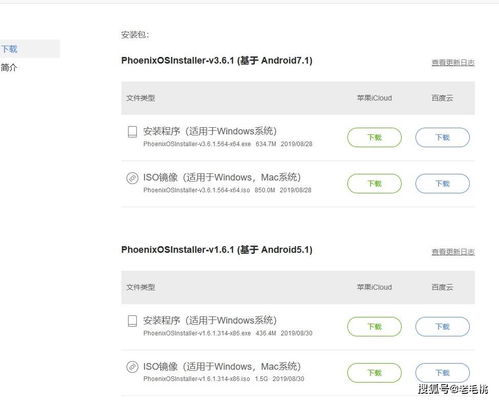Click ISO disc icon for v3.6.1 image
This screenshot has height=400, width=499.
(x=132, y=178)
